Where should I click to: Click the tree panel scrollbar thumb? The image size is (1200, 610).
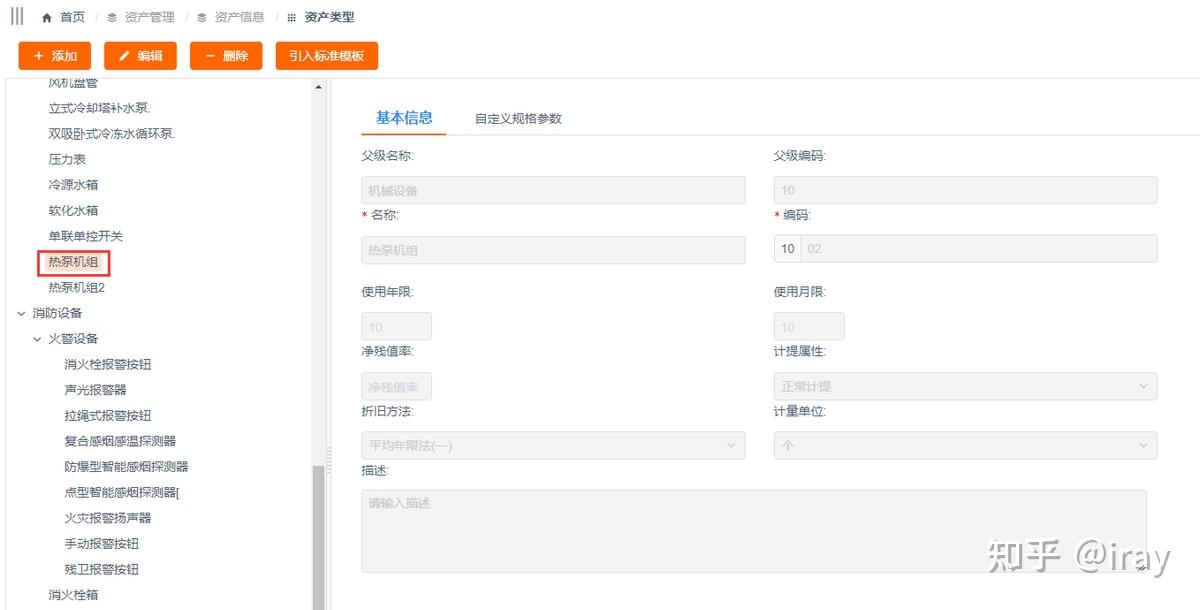click(319, 538)
